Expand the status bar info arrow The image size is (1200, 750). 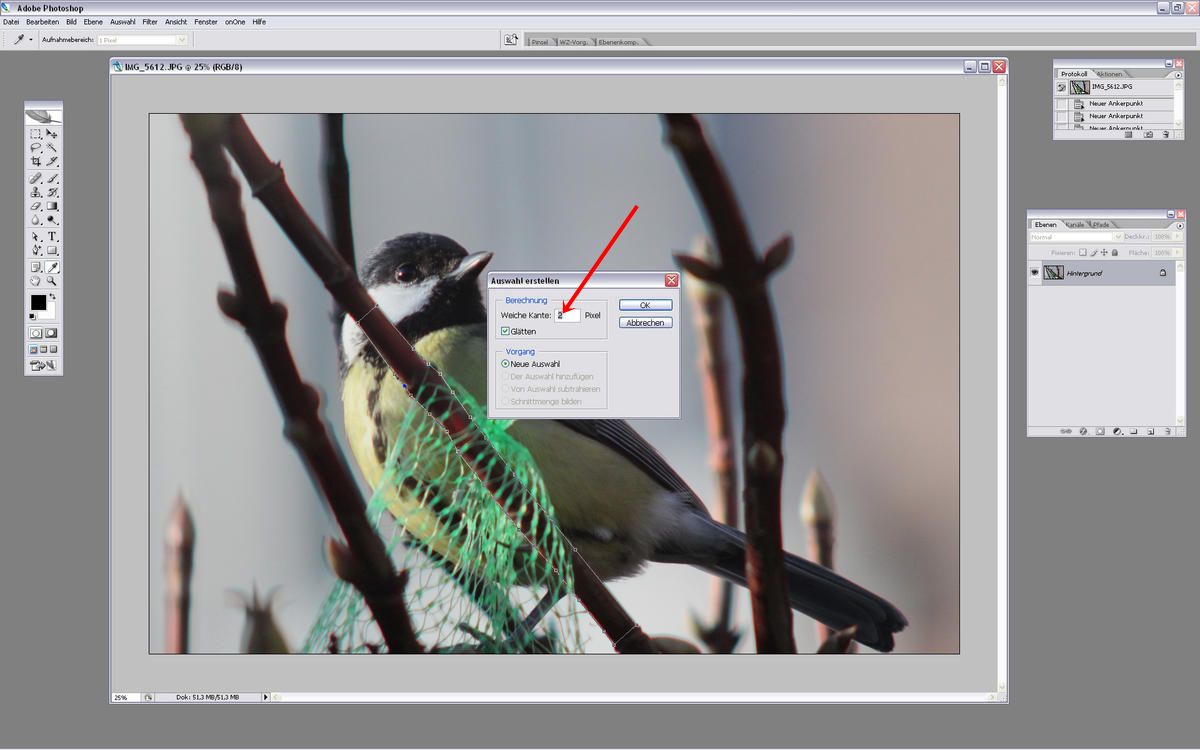pos(266,697)
